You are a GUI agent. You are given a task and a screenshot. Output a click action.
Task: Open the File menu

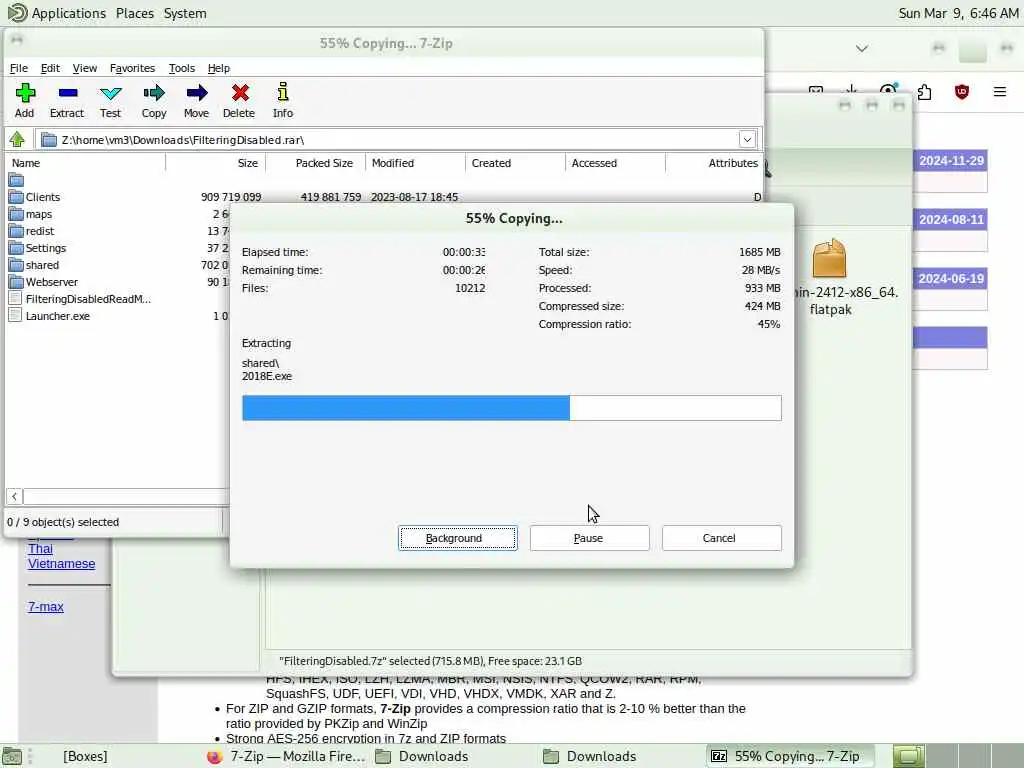coord(18,68)
